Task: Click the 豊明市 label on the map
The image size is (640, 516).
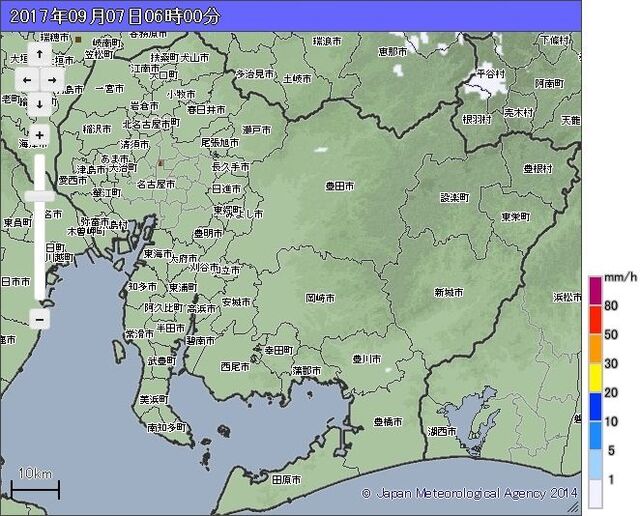Action: pyautogui.click(x=208, y=233)
